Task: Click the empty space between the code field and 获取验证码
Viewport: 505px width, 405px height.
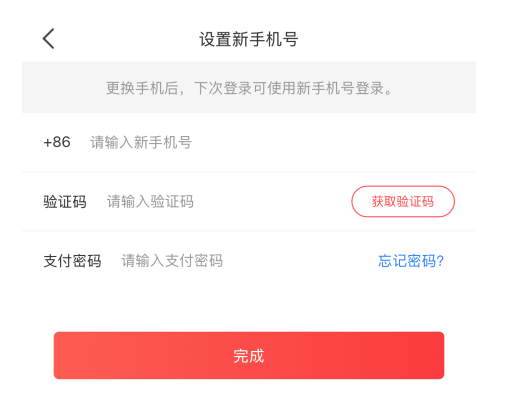Action: (x=272, y=202)
